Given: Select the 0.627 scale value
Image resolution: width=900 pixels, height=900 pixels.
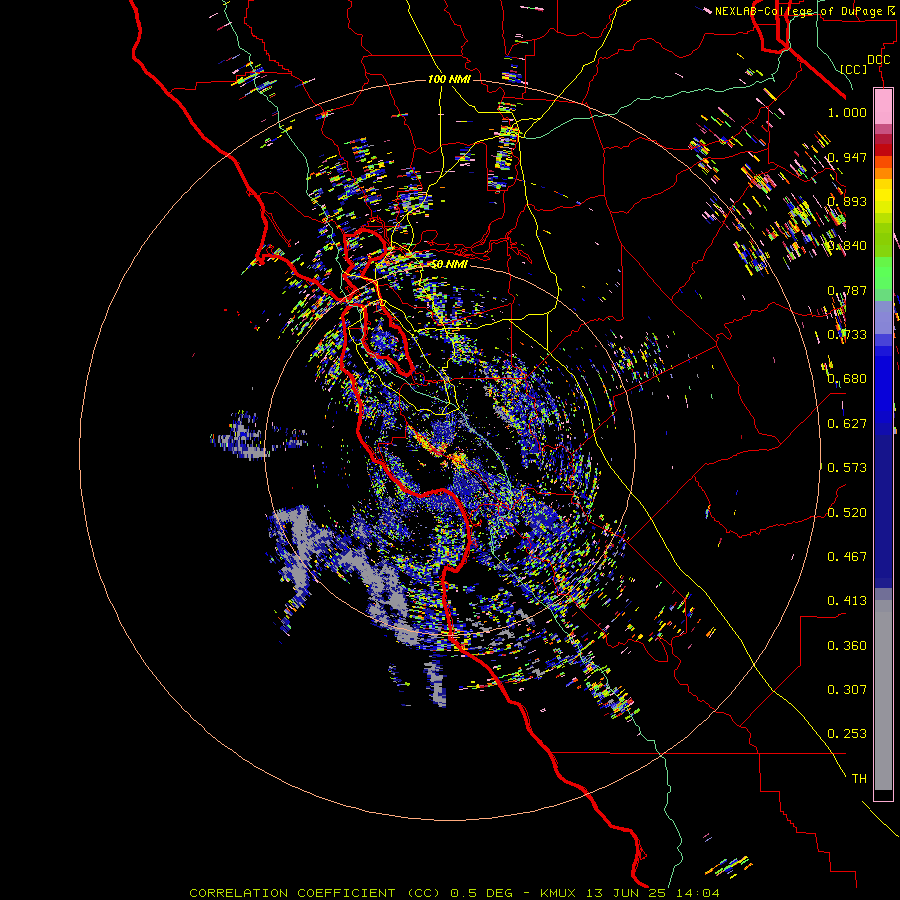Looking at the screenshot, I should coord(847,424).
